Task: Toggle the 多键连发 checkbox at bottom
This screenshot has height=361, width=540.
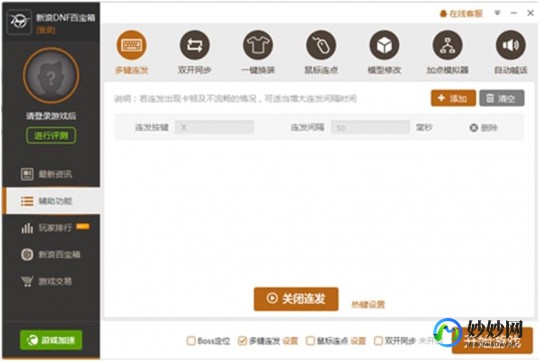Action: (242, 341)
